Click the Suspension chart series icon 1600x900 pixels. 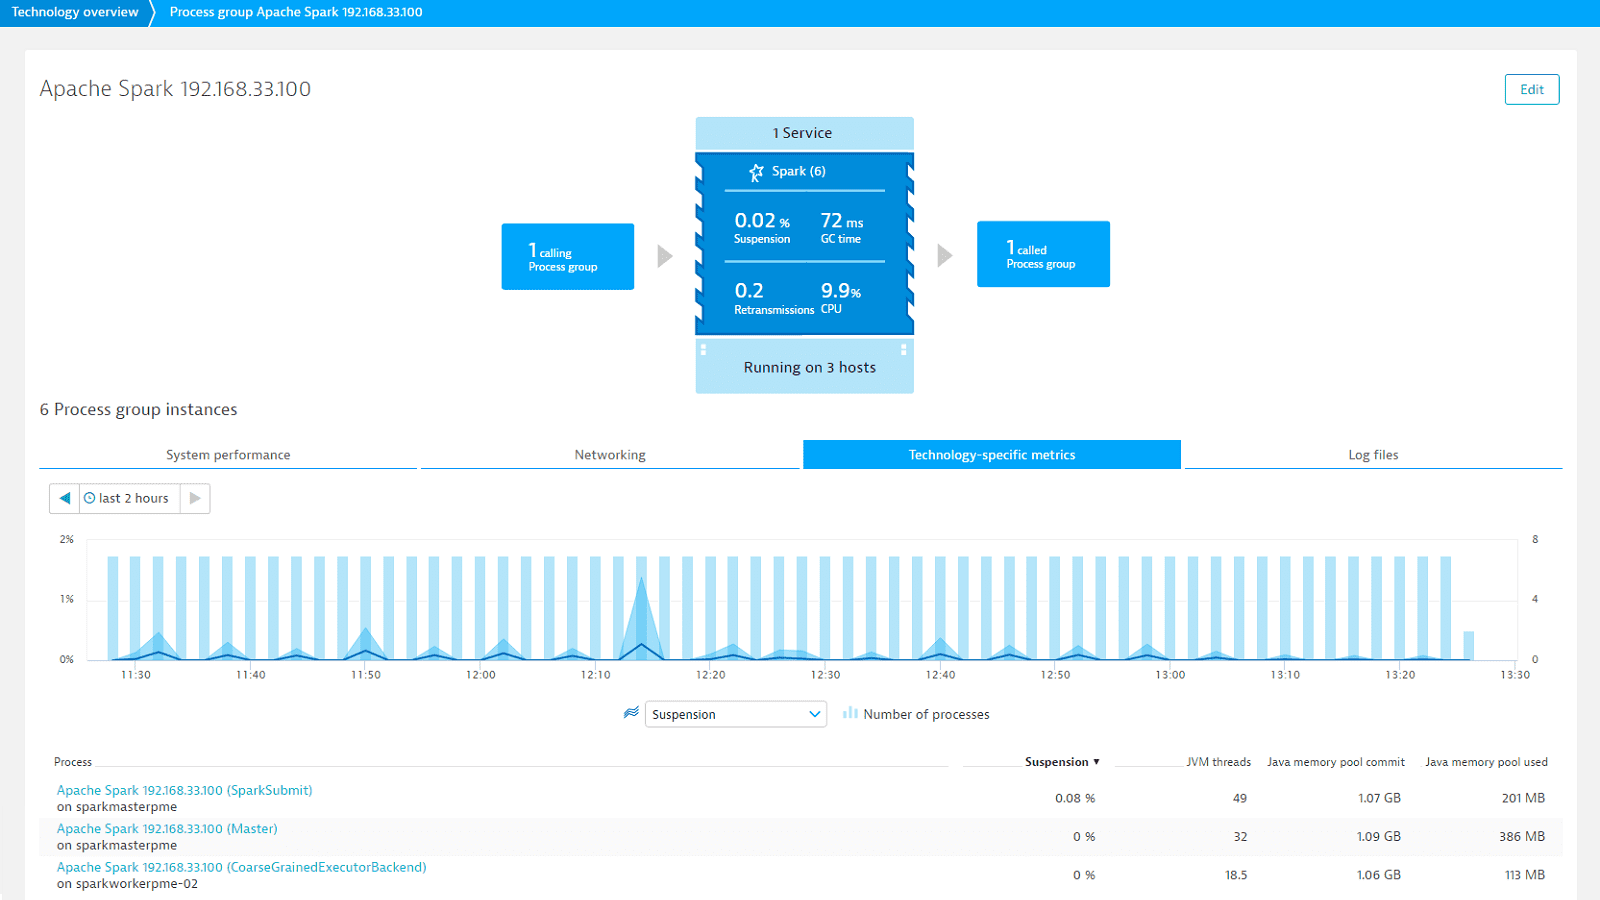coord(631,713)
